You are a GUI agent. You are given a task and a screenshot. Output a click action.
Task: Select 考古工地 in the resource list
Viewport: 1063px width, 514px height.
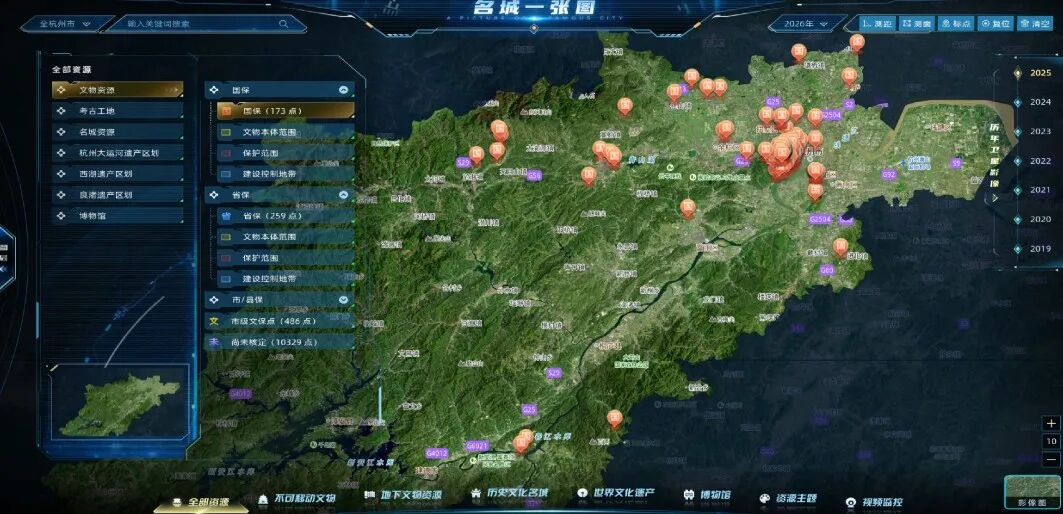tap(117, 111)
